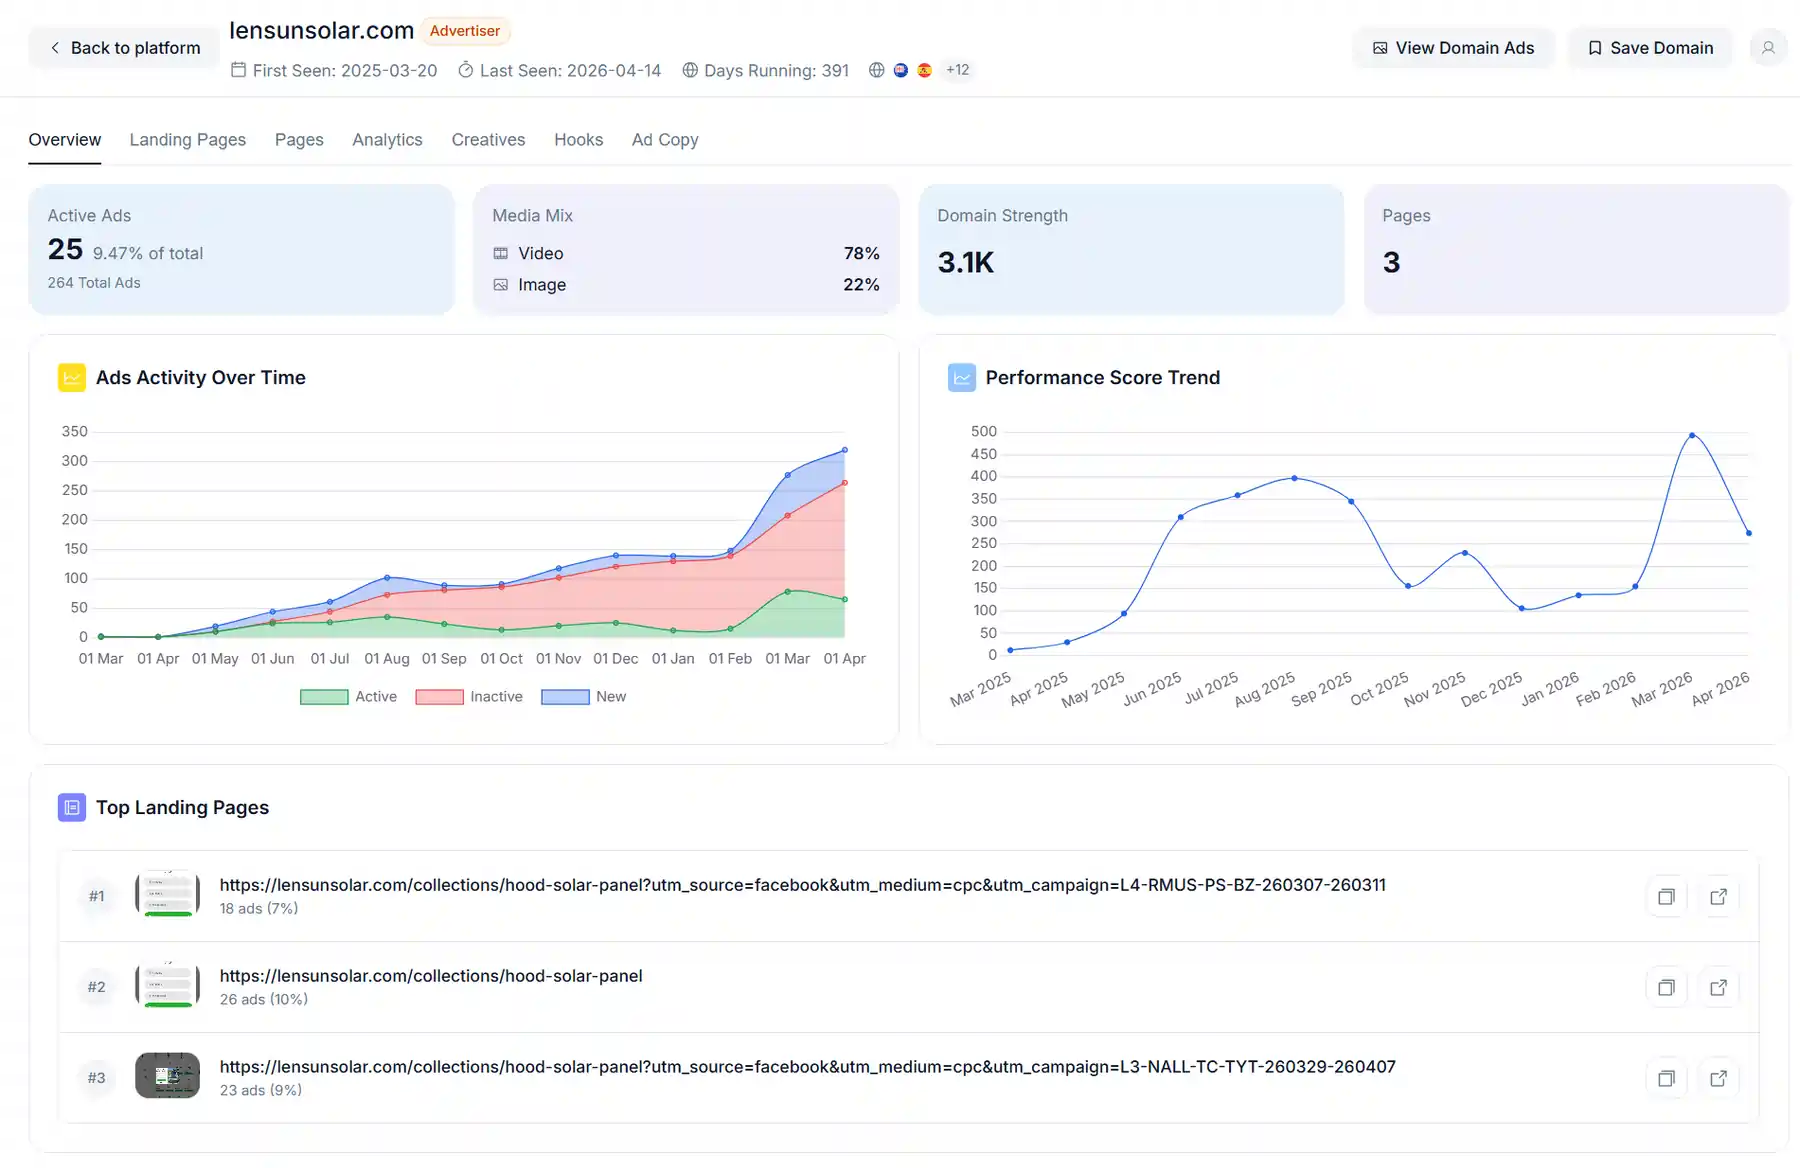Click the Ads Activity Over Time chart icon
Viewport: 1800px width, 1168px height.
point(70,377)
